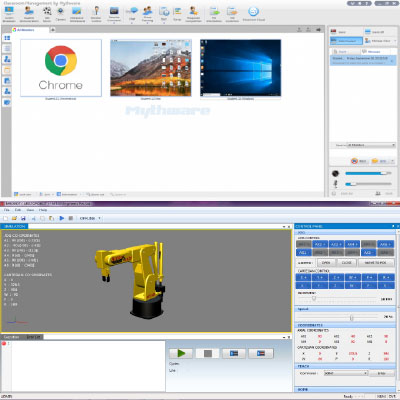Click the Move To Pos button
The image size is (400, 400).
[x=375, y=263]
